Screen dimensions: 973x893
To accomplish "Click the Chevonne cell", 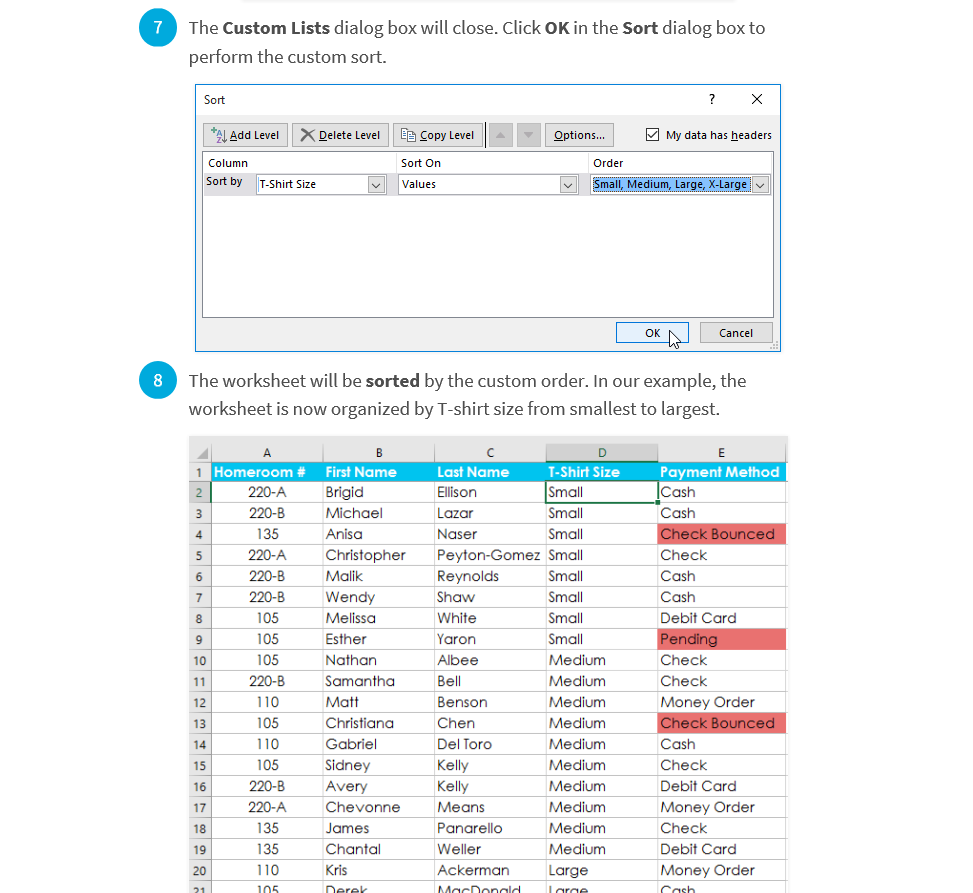I will pos(379,807).
